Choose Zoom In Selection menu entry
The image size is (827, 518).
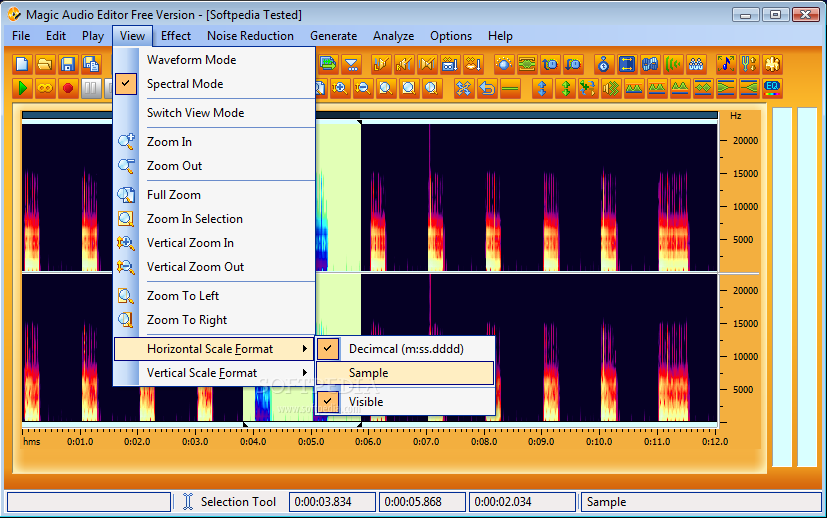pyautogui.click(x=215, y=219)
